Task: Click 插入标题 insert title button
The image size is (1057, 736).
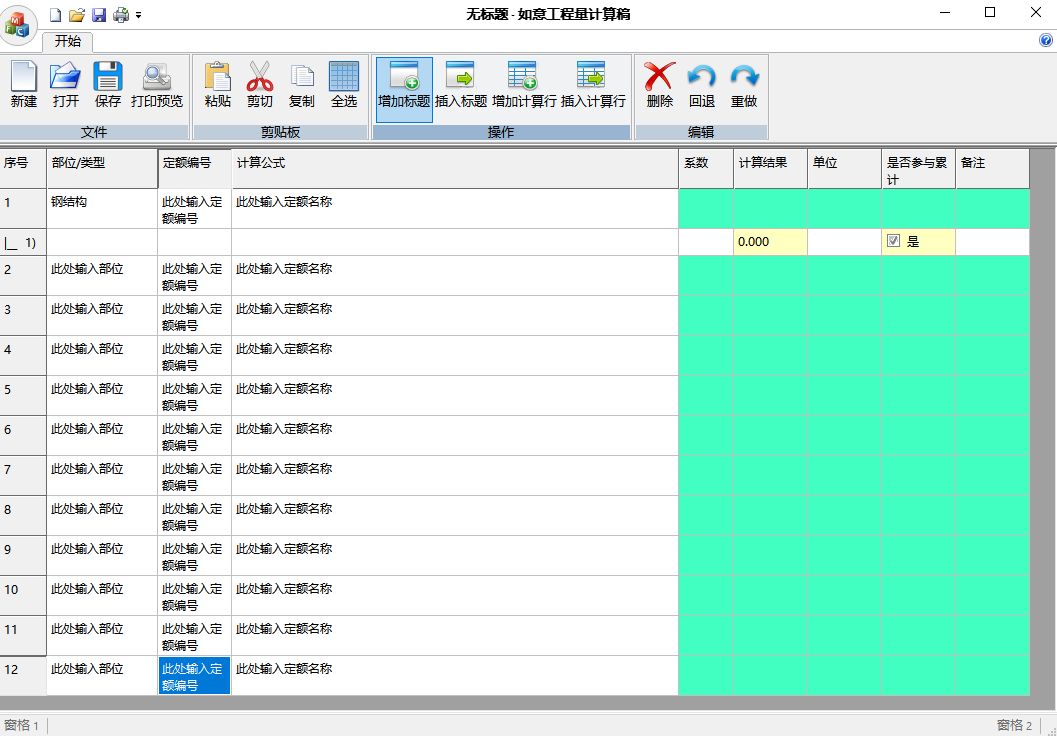Action: click(461, 85)
